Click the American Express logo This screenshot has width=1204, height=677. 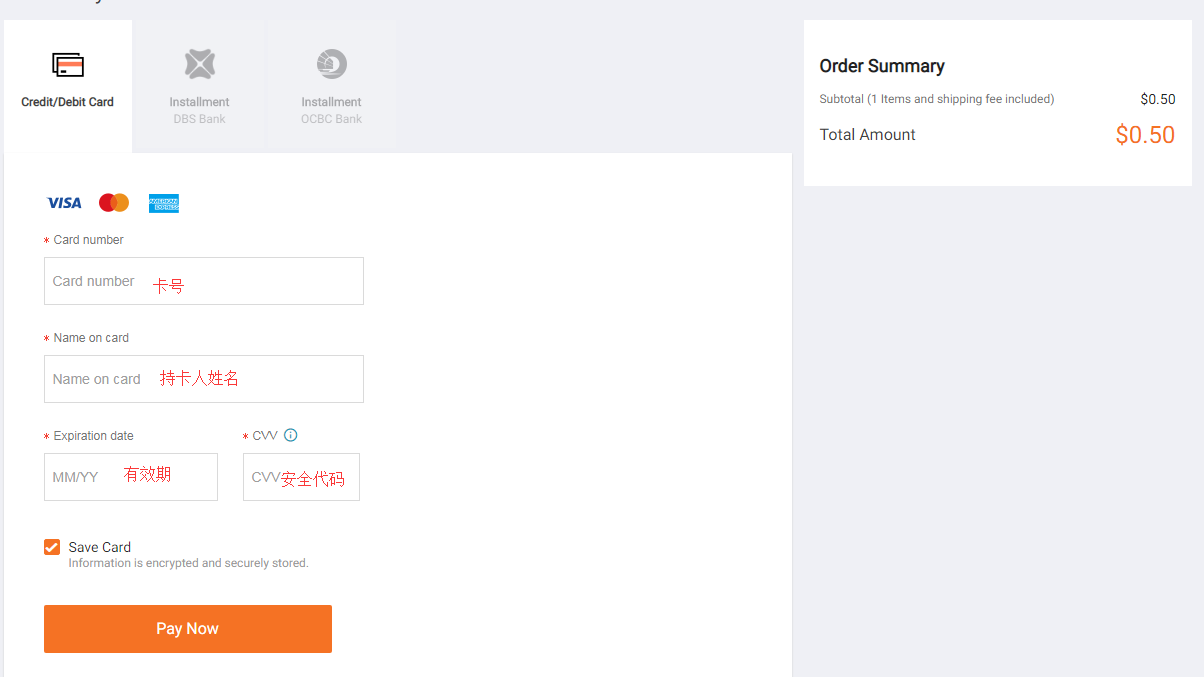click(x=164, y=203)
